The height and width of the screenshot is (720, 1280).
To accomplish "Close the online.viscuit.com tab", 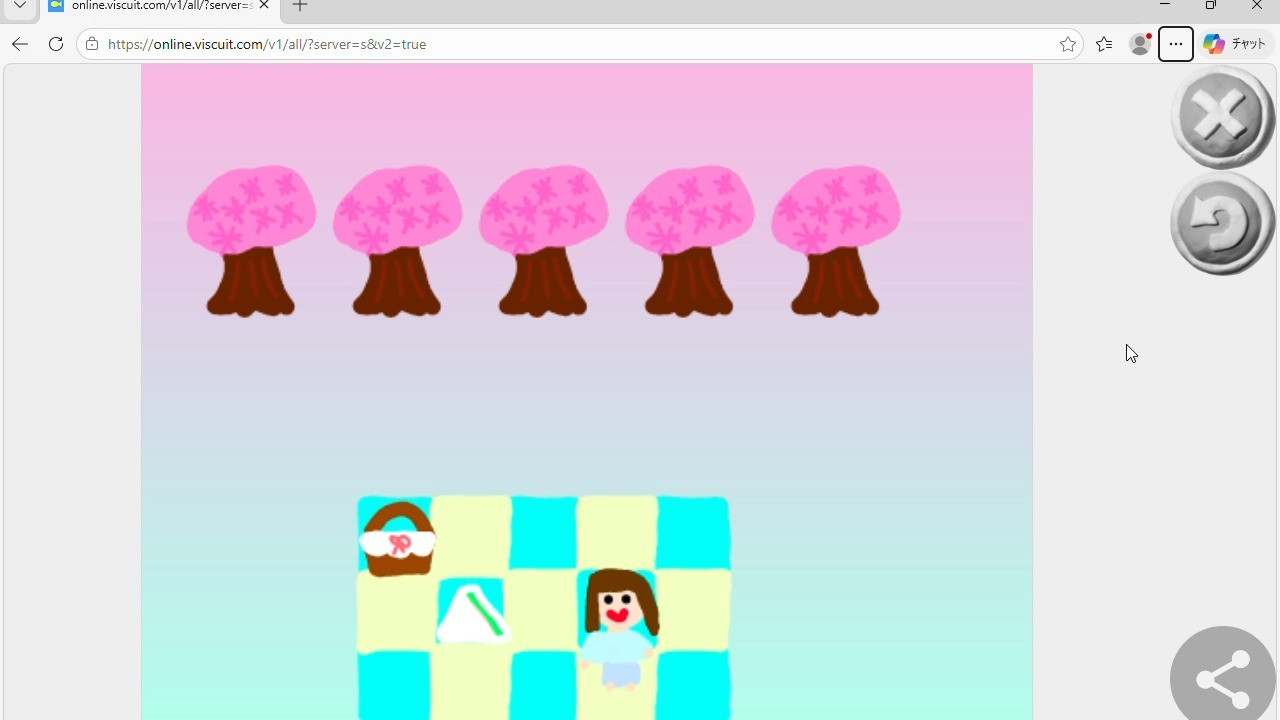I will [264, 5].
